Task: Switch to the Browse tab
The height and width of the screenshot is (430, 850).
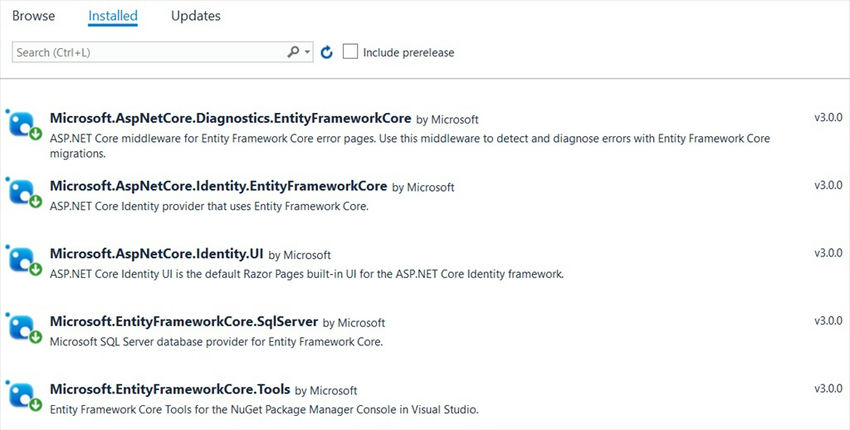Action: point(34,16)
